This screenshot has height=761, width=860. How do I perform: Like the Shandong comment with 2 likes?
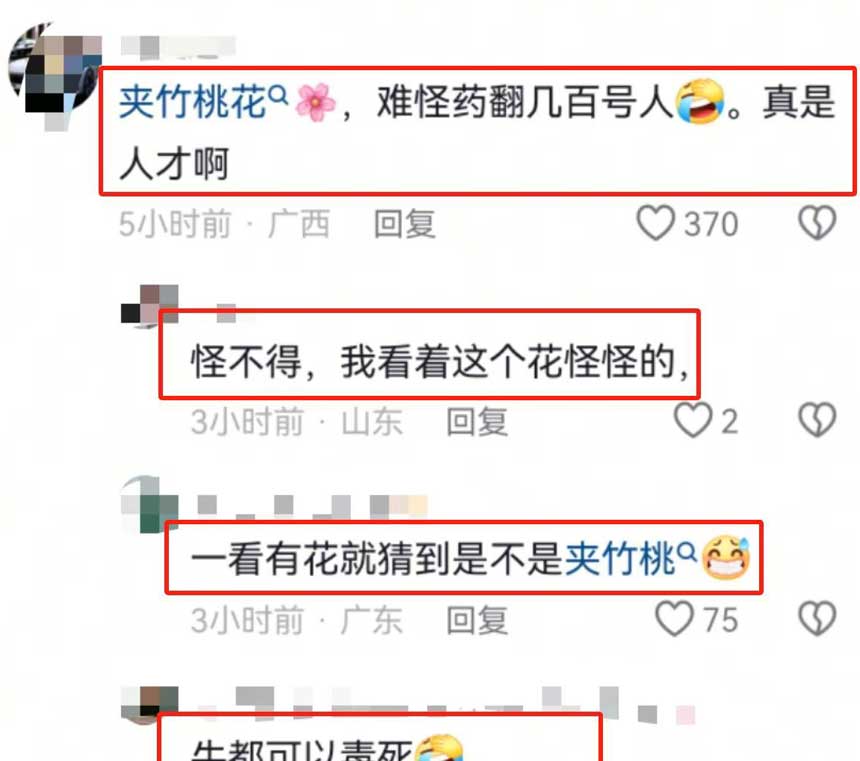tap(693, 421)
